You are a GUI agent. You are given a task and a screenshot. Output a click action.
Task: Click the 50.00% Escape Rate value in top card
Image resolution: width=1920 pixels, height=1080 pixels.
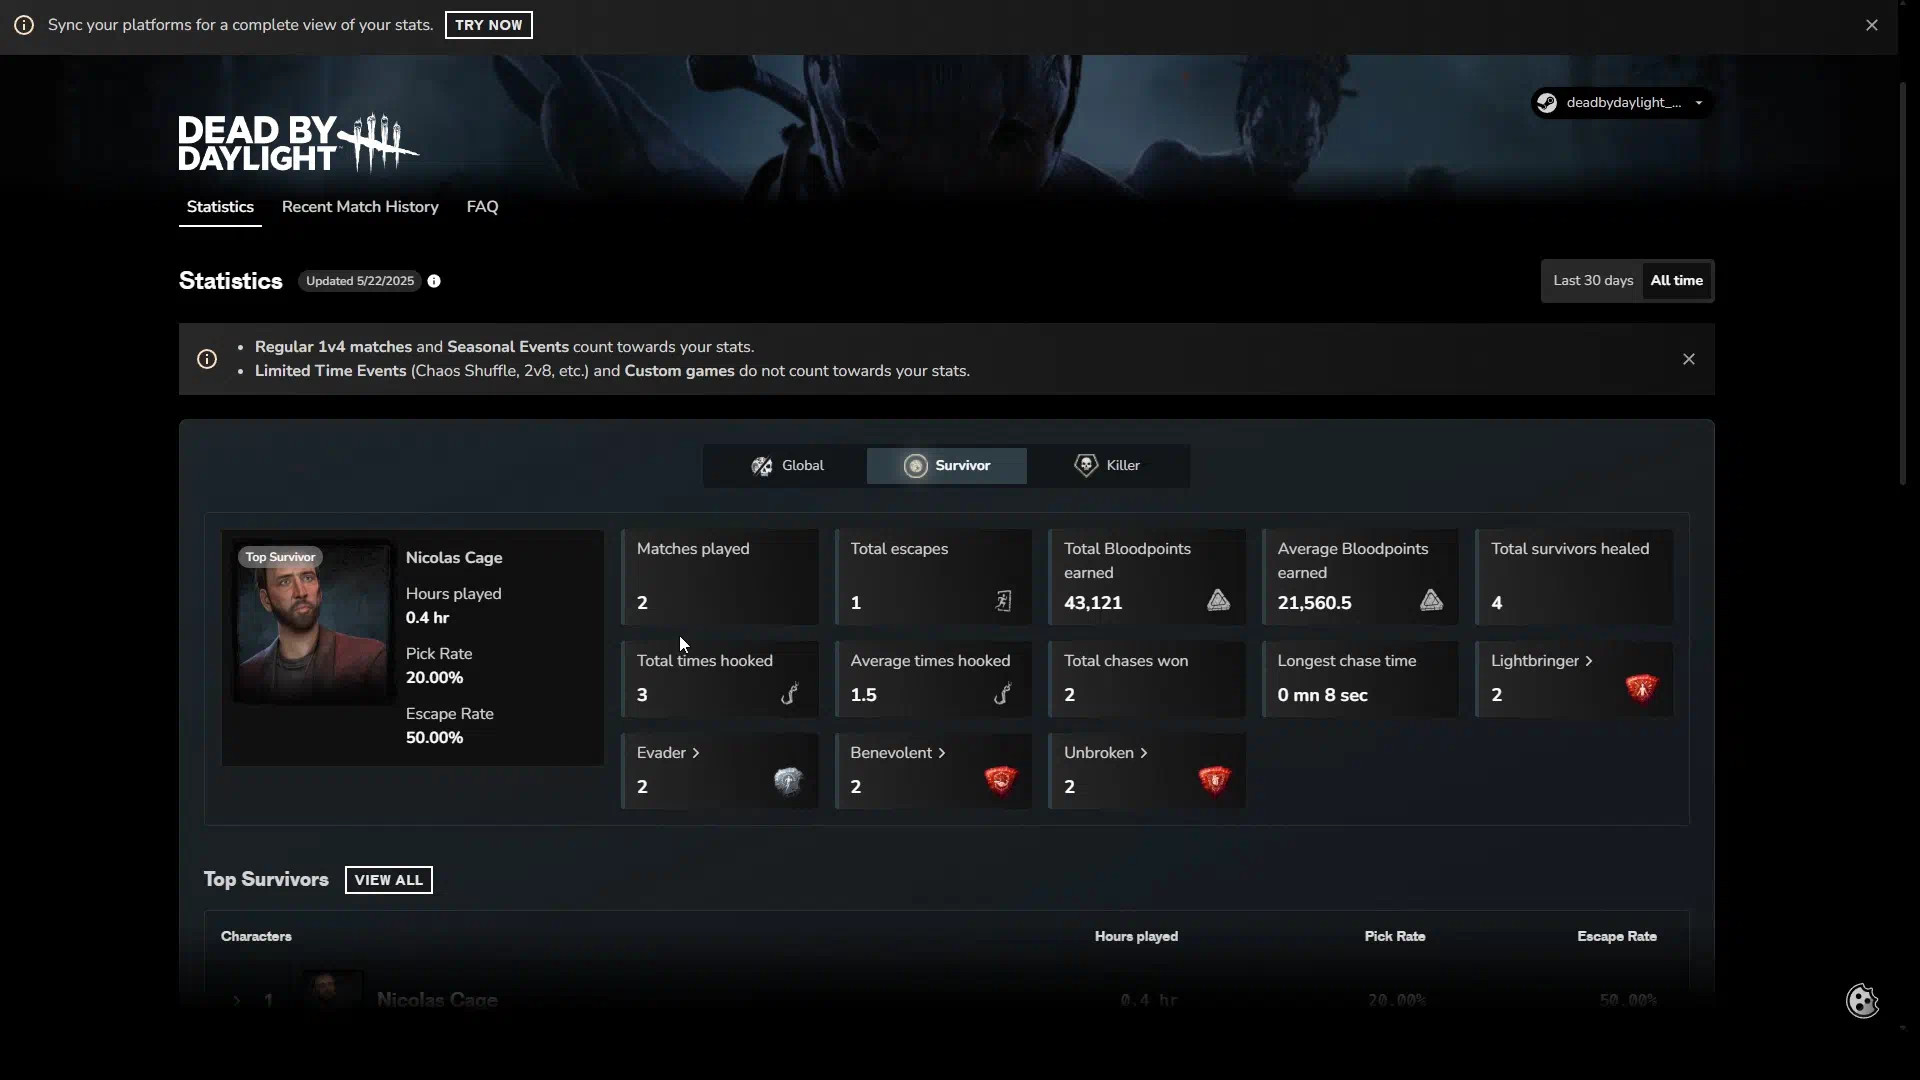pos(434,738)
